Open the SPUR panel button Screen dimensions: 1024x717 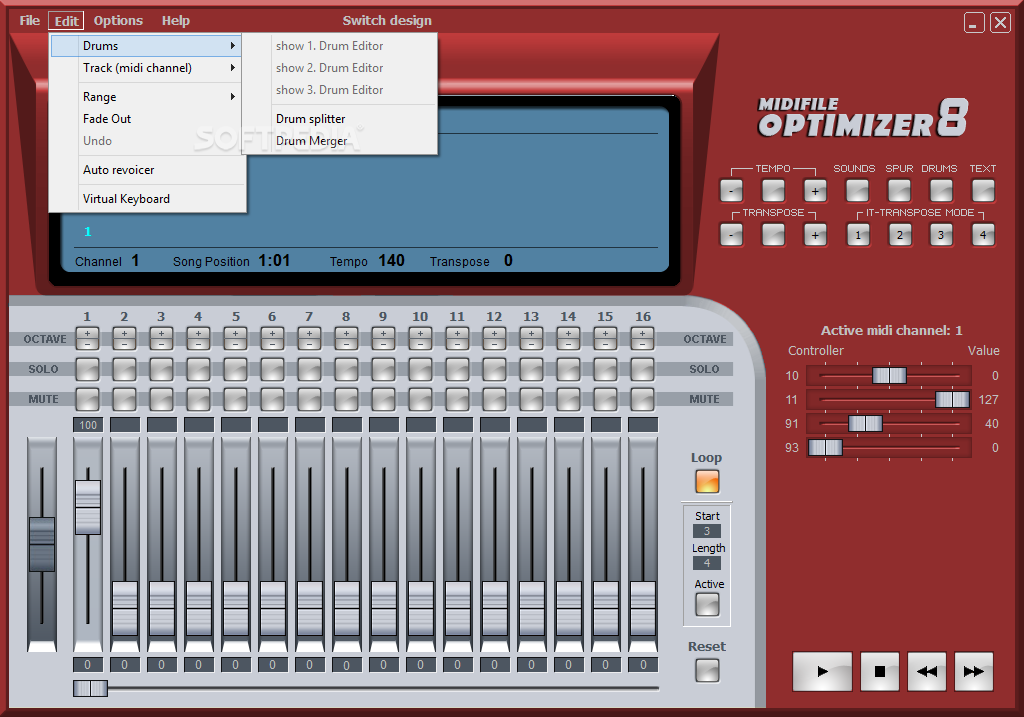click(899, 191)
